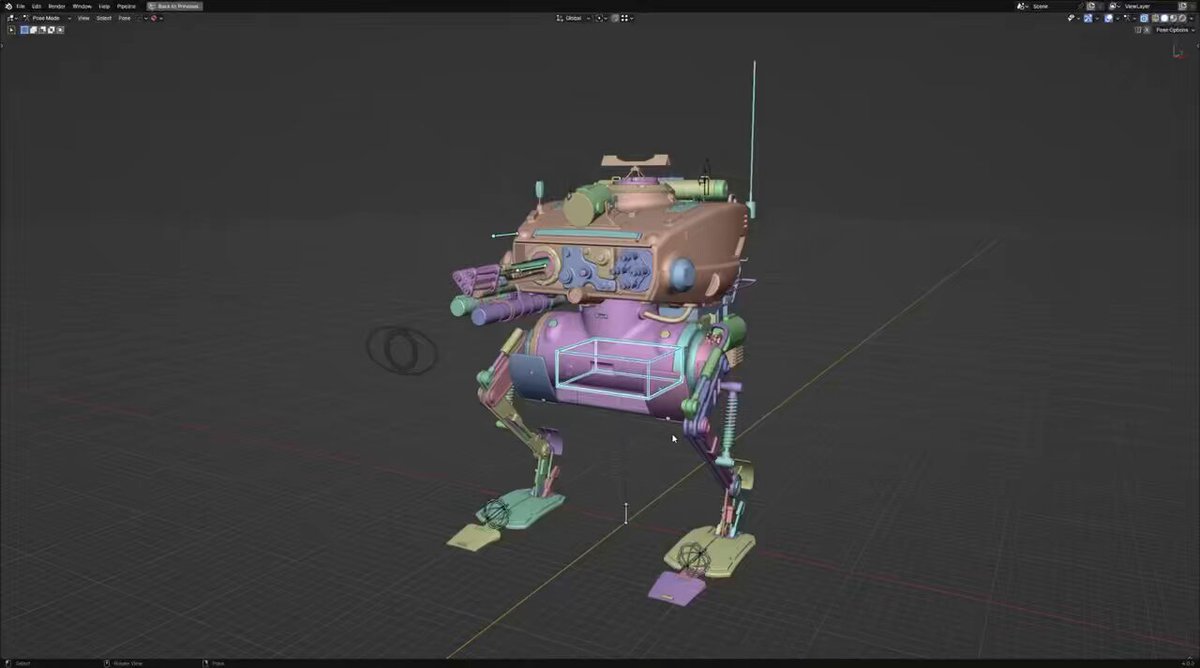Screen dimensions: 1200x668
Task: Open the viewport View menu
Action: (x=84, y=18)
